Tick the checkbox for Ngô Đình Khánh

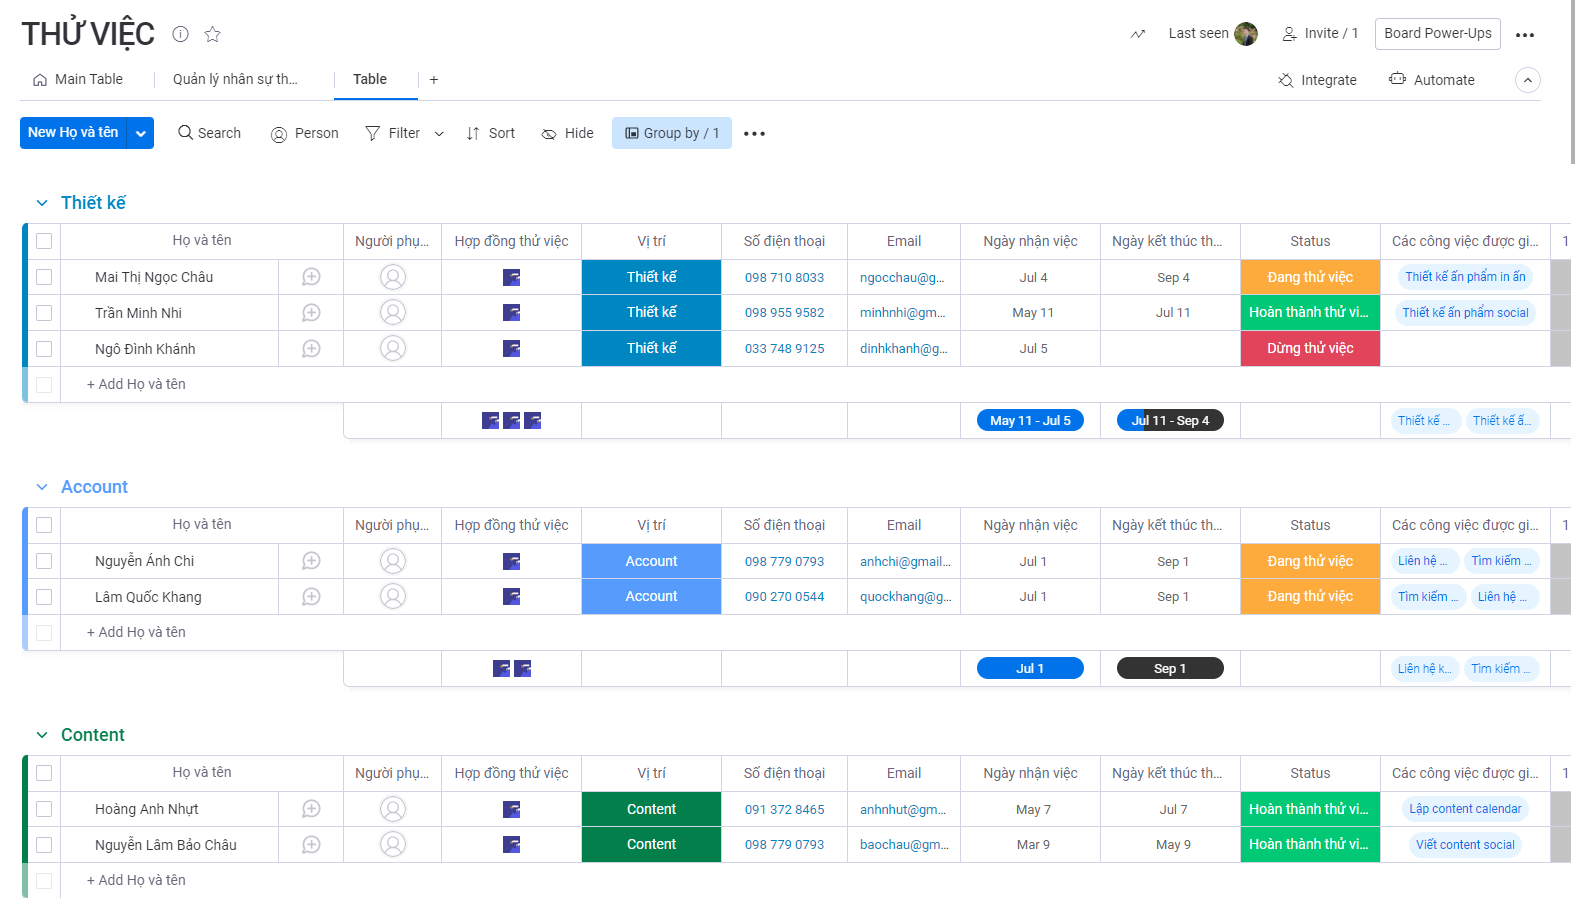click(x=44, y=349)
